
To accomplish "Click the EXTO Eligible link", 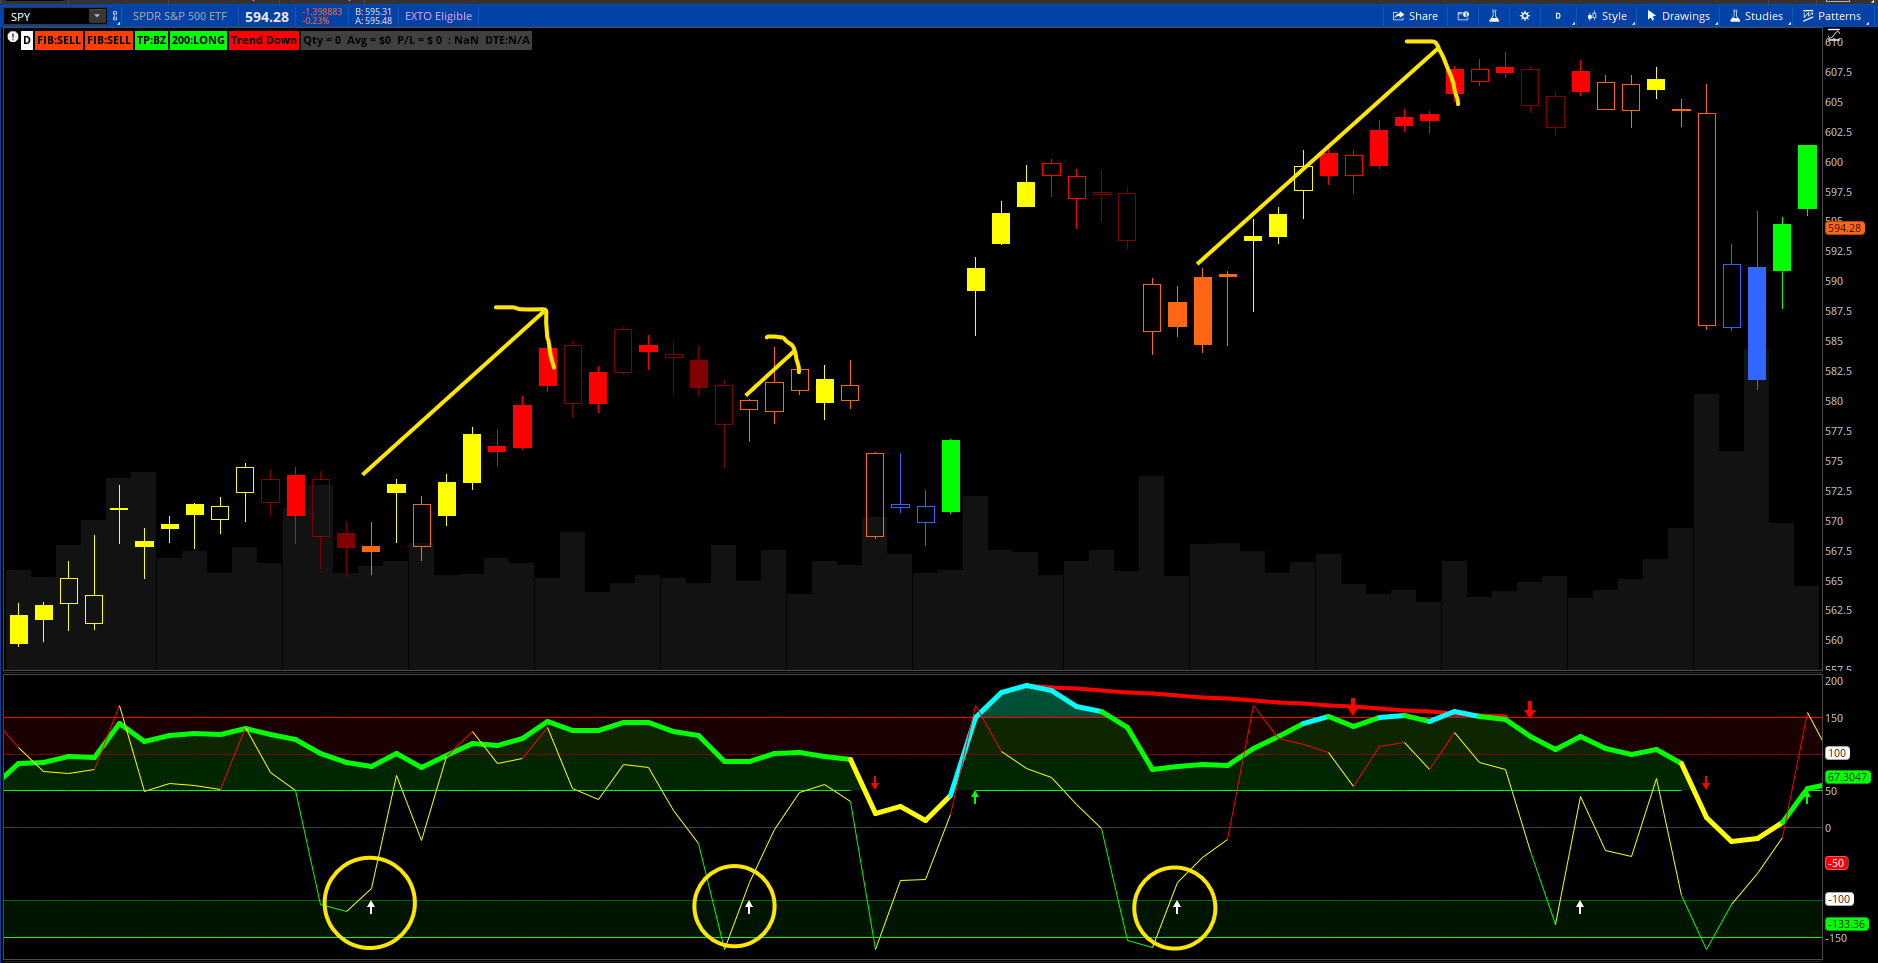I will [438, 16].
